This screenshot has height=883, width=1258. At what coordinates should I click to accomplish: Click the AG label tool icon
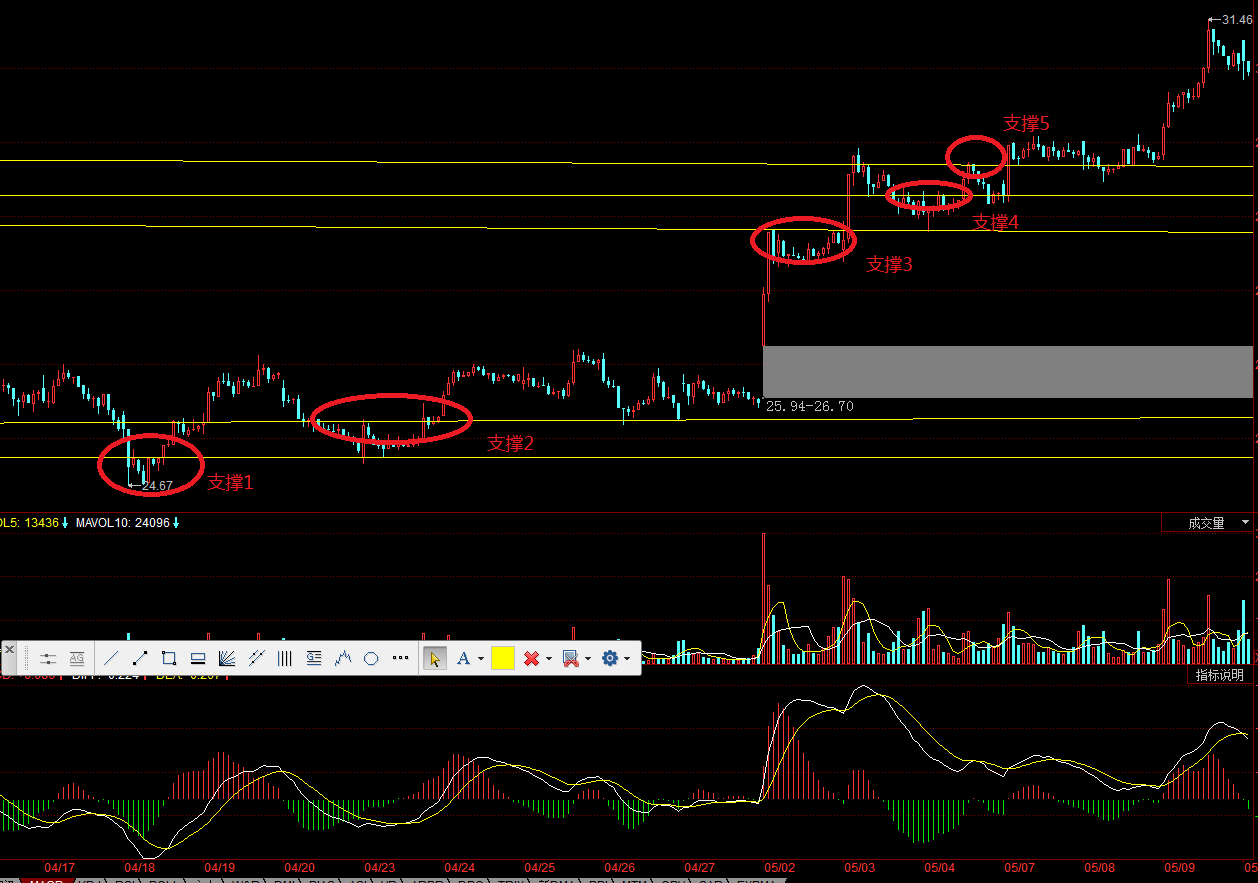point(77,658)
